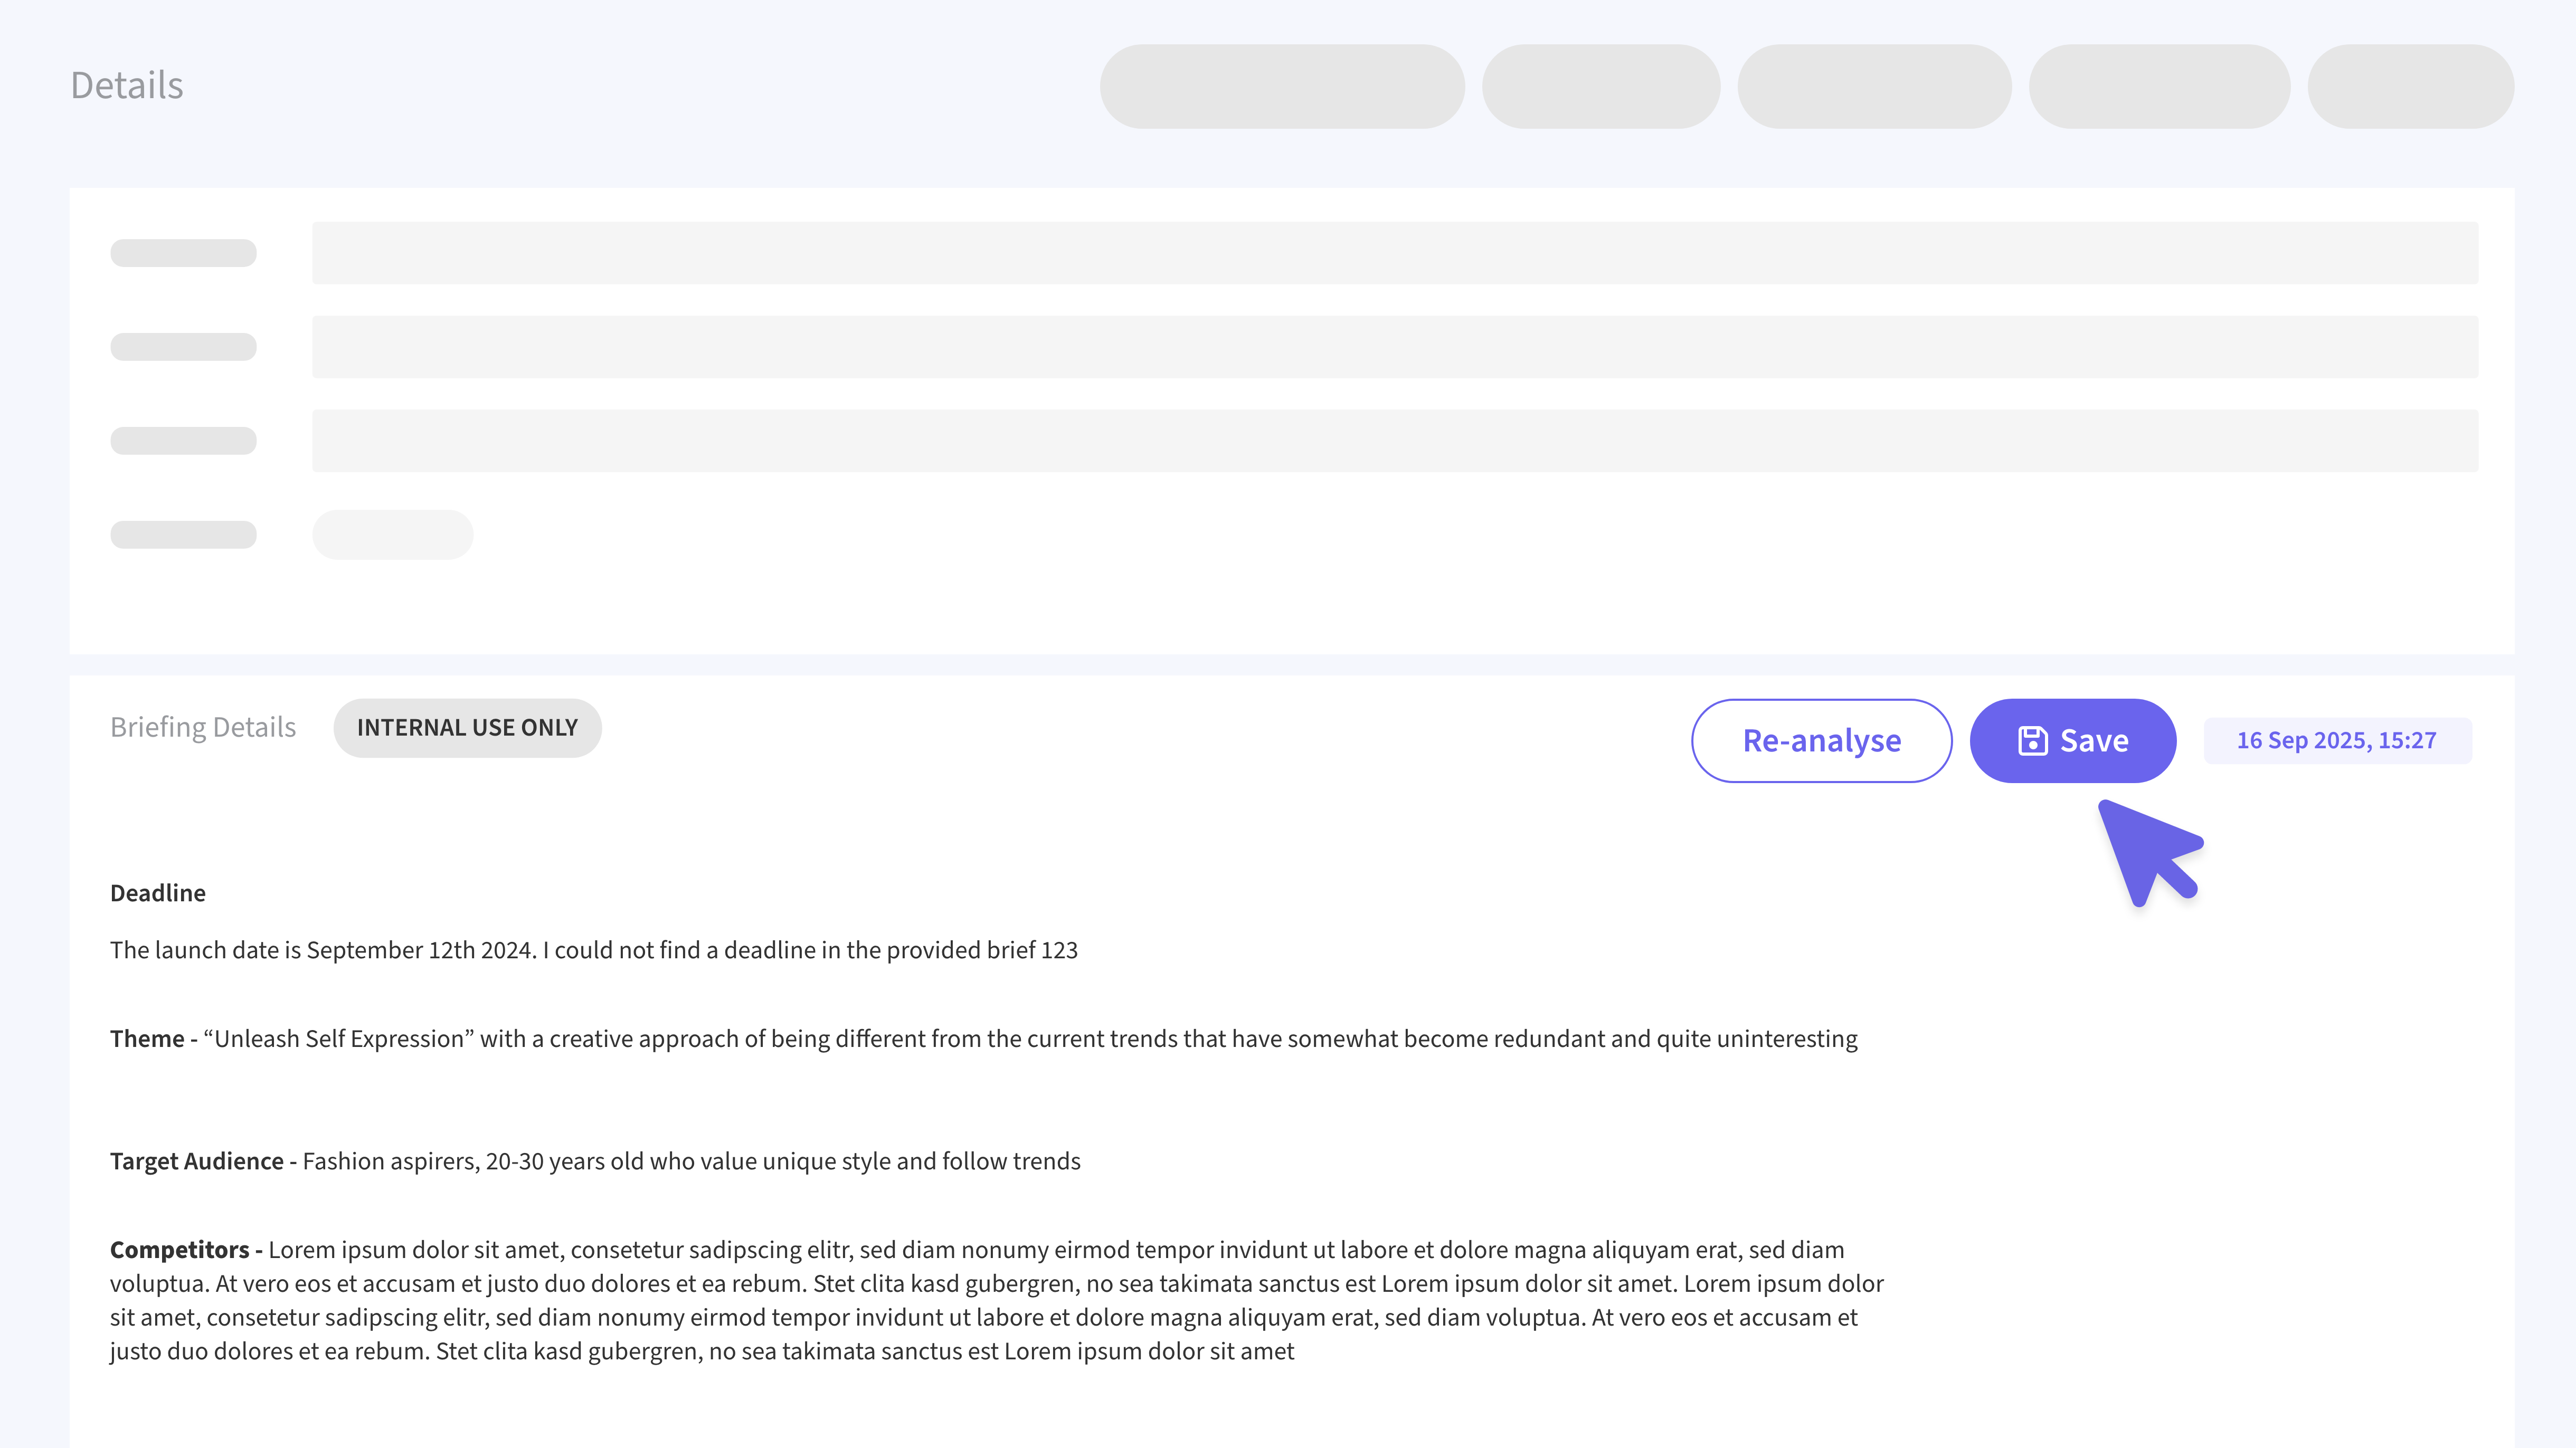Click the Unleash Self Expression theme text
The width and height of the screenshot is (2576, 1448).
click(x=339, y=1039)
